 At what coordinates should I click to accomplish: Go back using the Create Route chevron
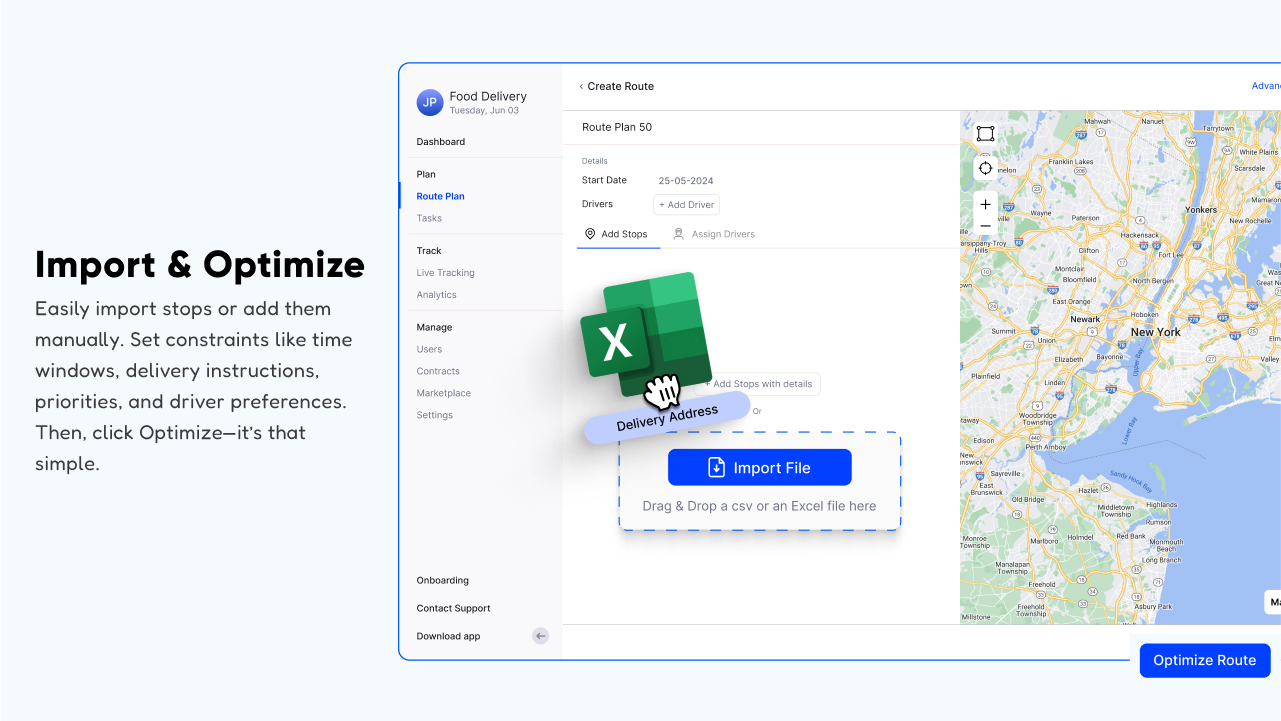pyautogui.click(x=581, y=86)
